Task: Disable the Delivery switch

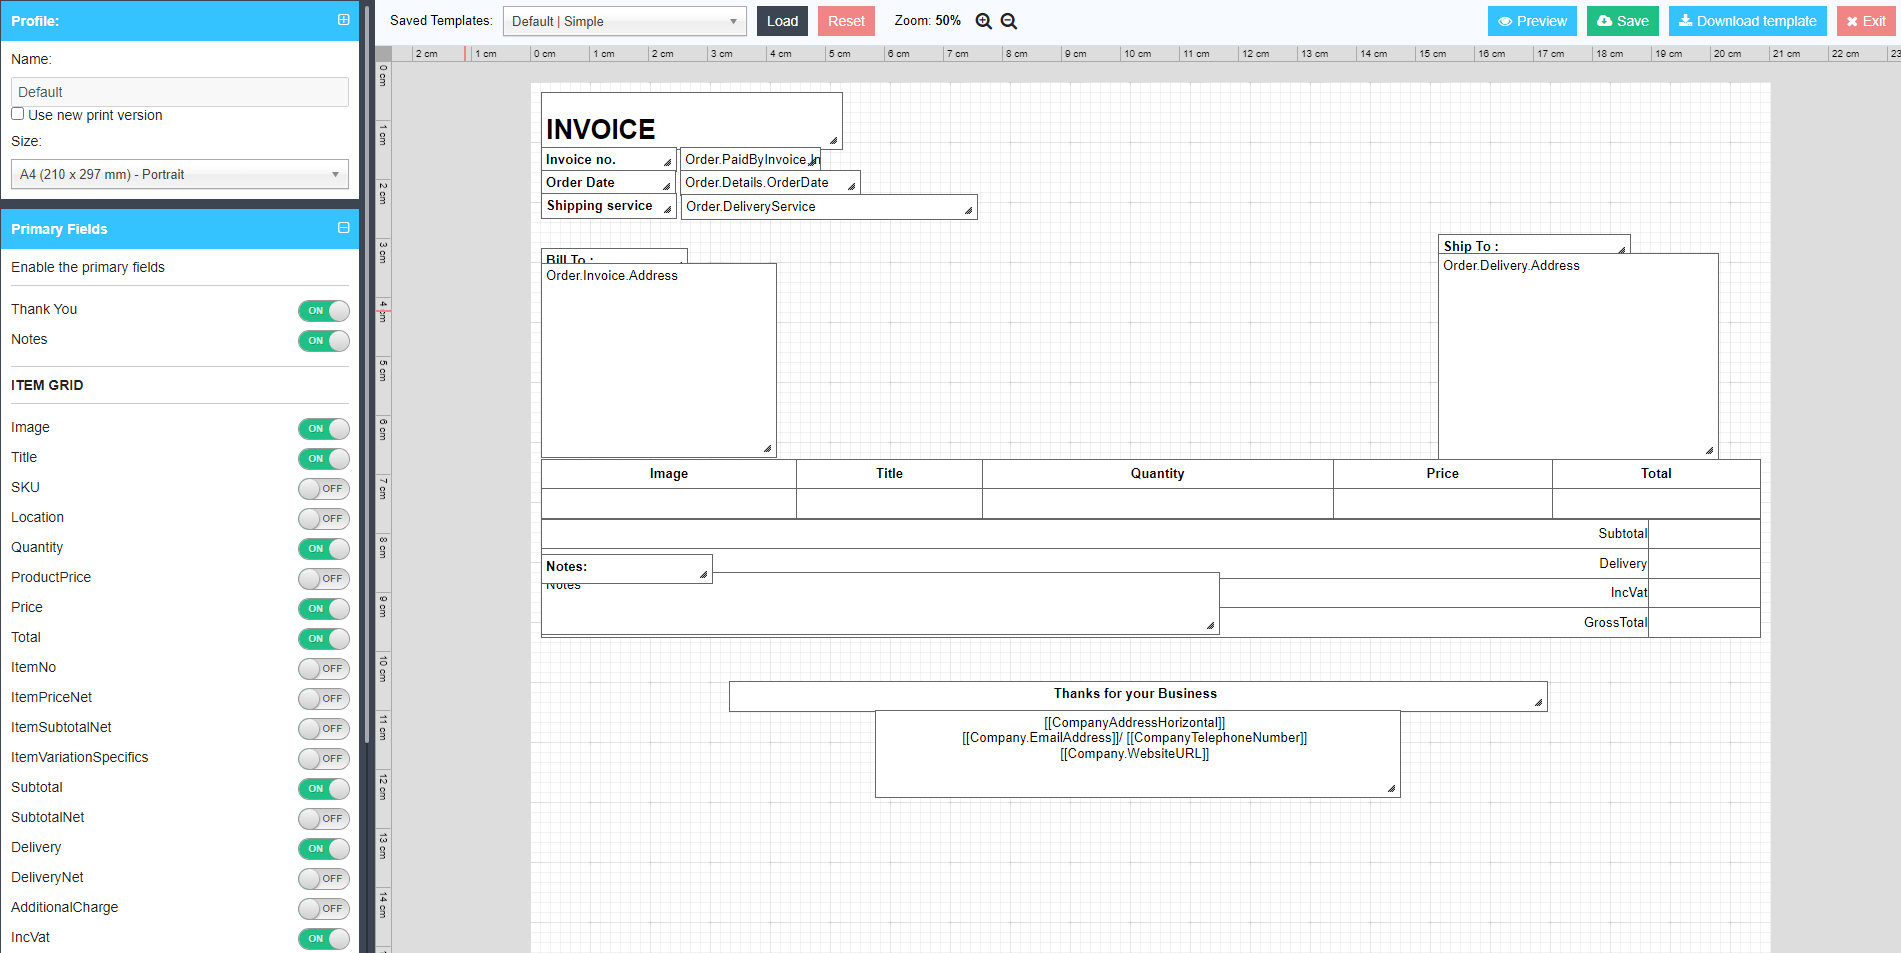Action: [x=324, y=849]
